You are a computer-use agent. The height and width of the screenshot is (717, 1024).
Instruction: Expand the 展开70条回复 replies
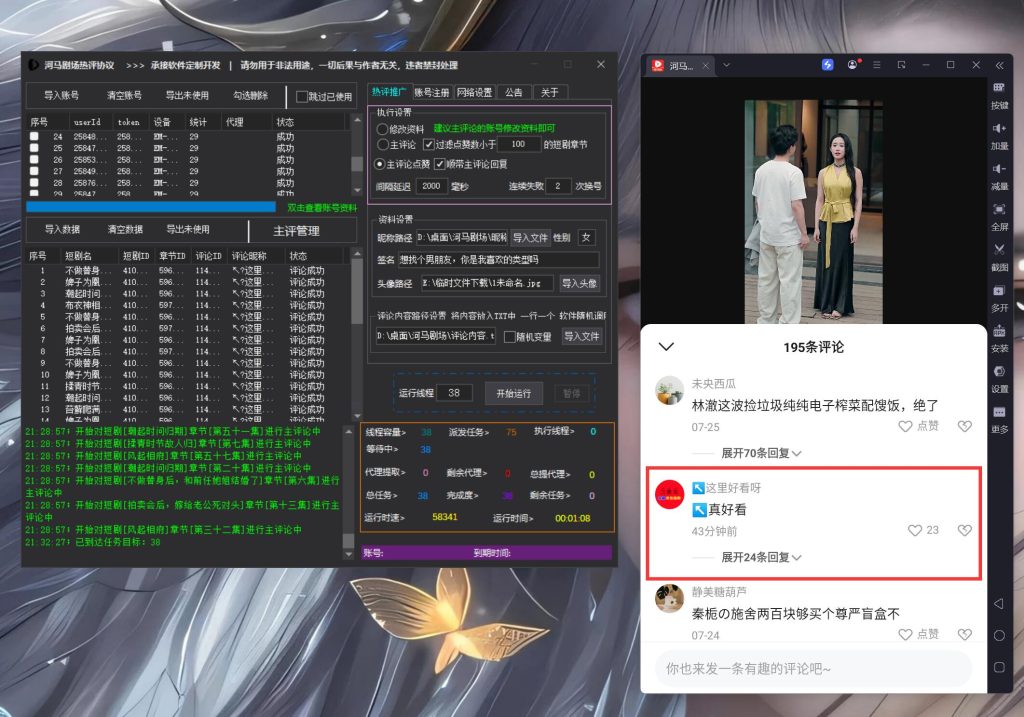[x=756, y=453]
